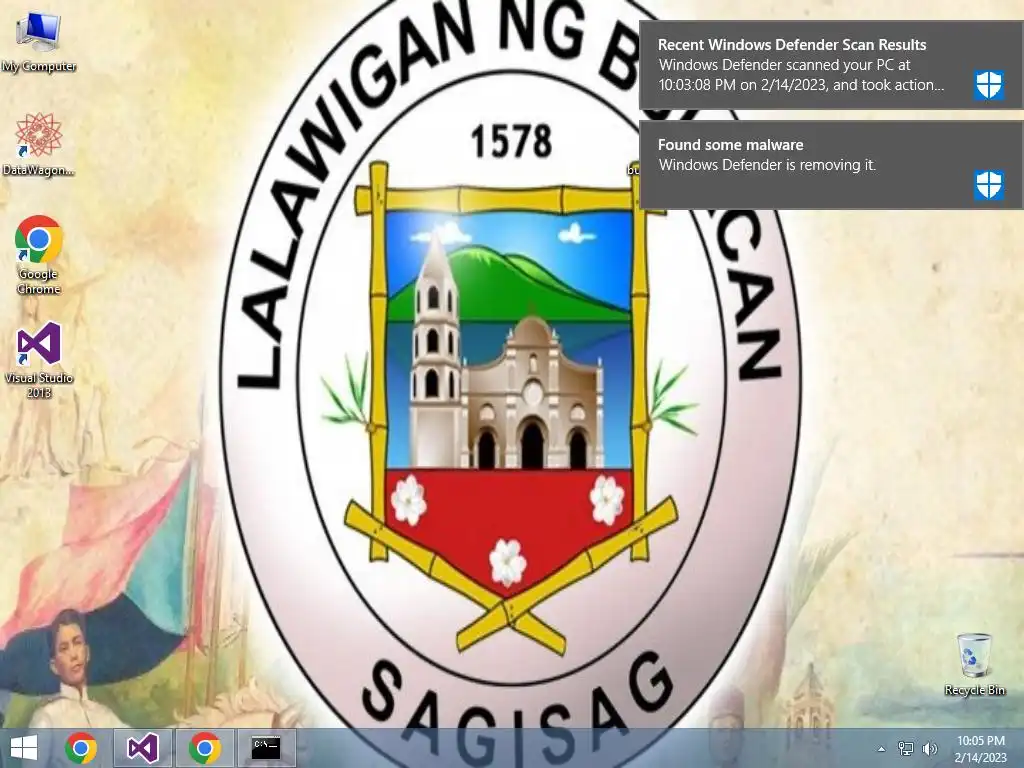Screen dimensions: 1024x768
Task: Click the shield icon in malware notification
Action: (x=989, y=185)
